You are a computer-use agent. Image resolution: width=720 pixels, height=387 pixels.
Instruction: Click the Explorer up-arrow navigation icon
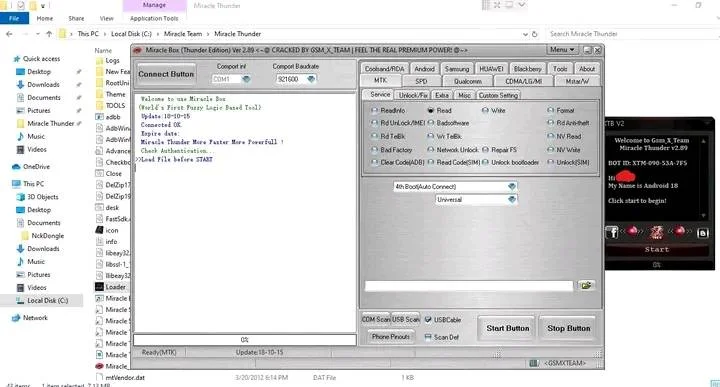(49, 34)
